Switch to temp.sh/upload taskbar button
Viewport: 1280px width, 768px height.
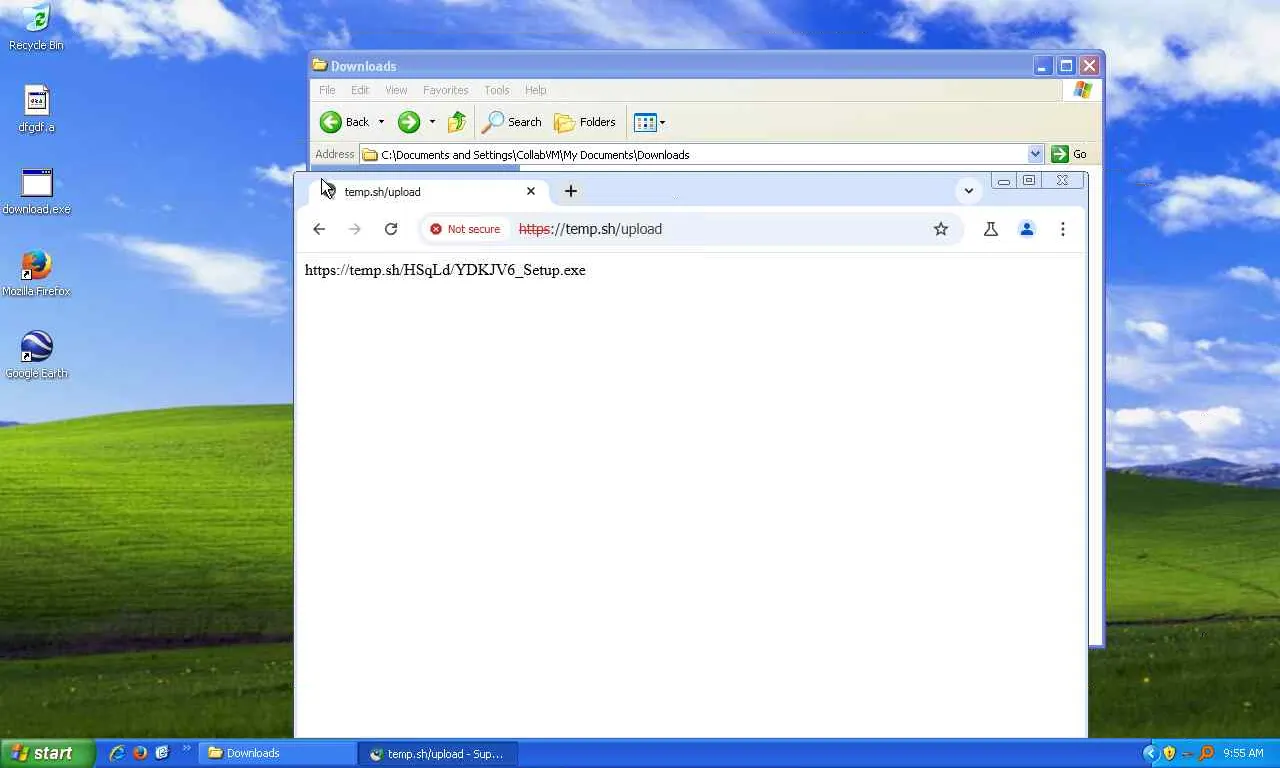tap(440, 753)
